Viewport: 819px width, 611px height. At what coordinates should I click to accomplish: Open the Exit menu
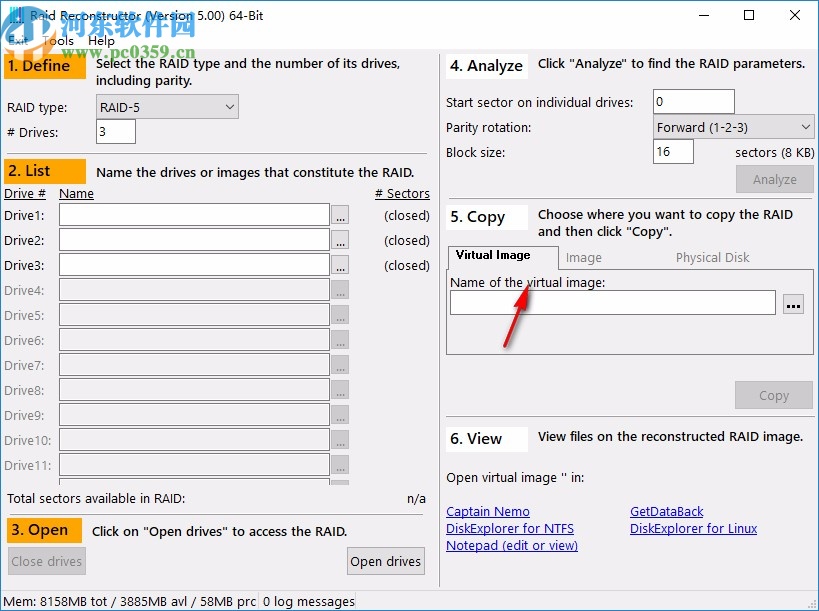coord(18,41)
